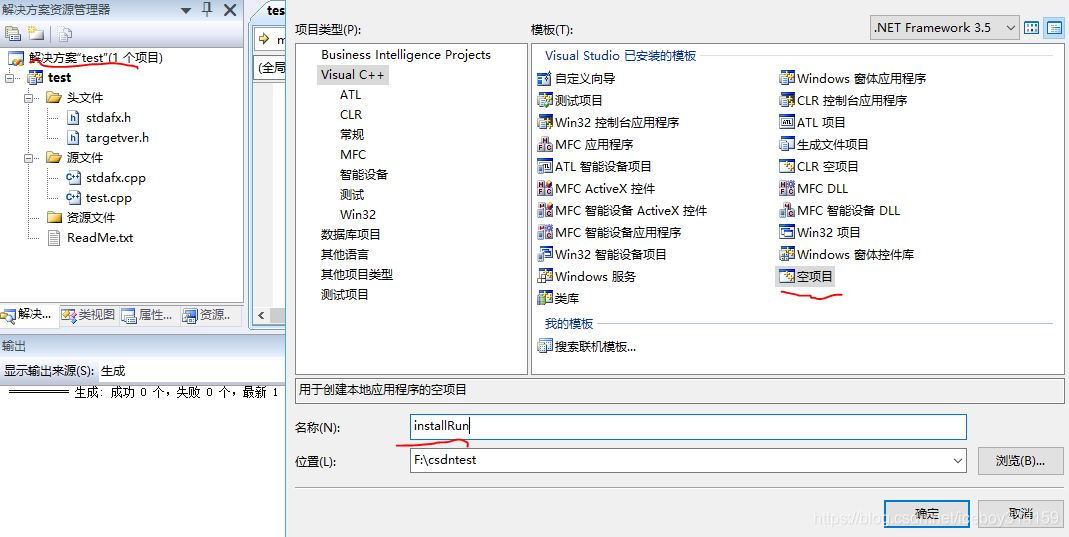The height and width of the screenshot is (537, 1069).
Task: Click the 浏览(B)... button
Action: pos(1020,461)
